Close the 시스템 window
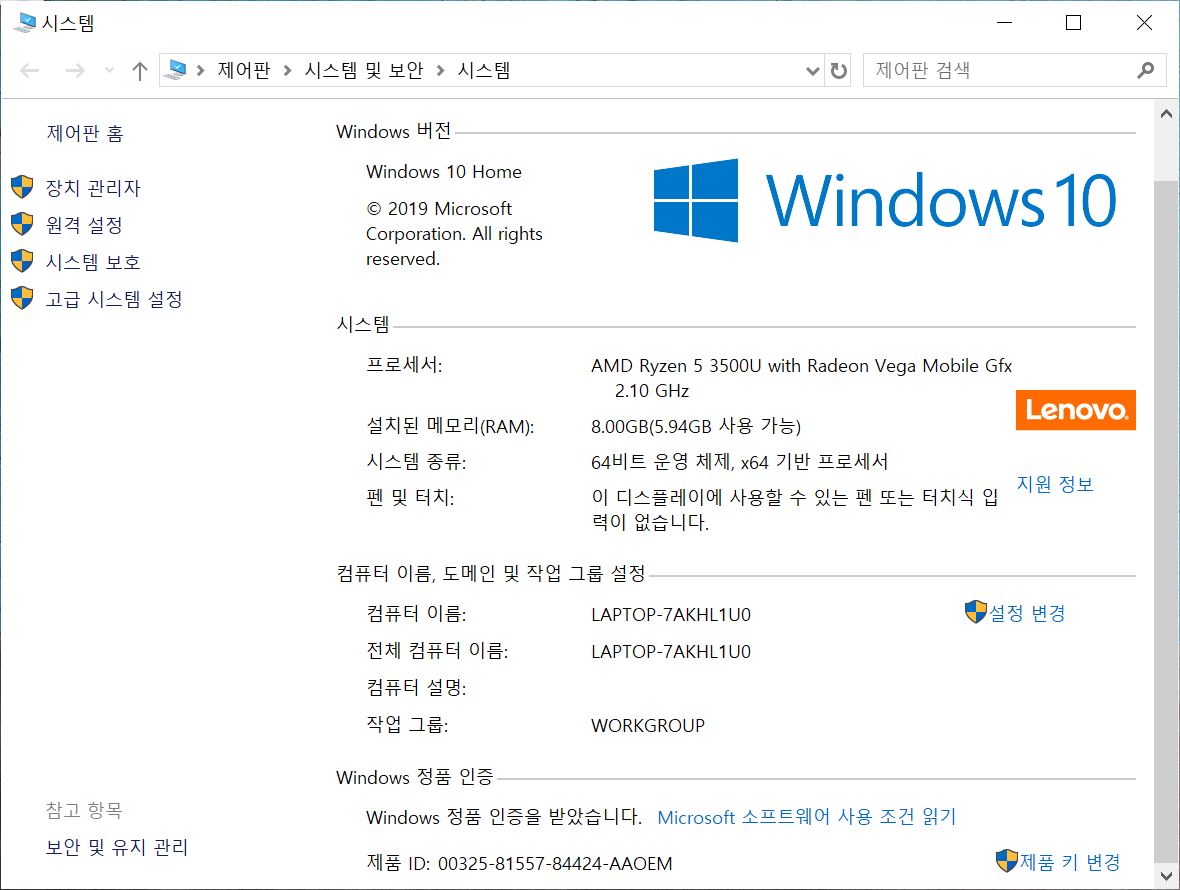Image resolution: width=1180 pixels, height=890 pixels. click(1144, 23)
